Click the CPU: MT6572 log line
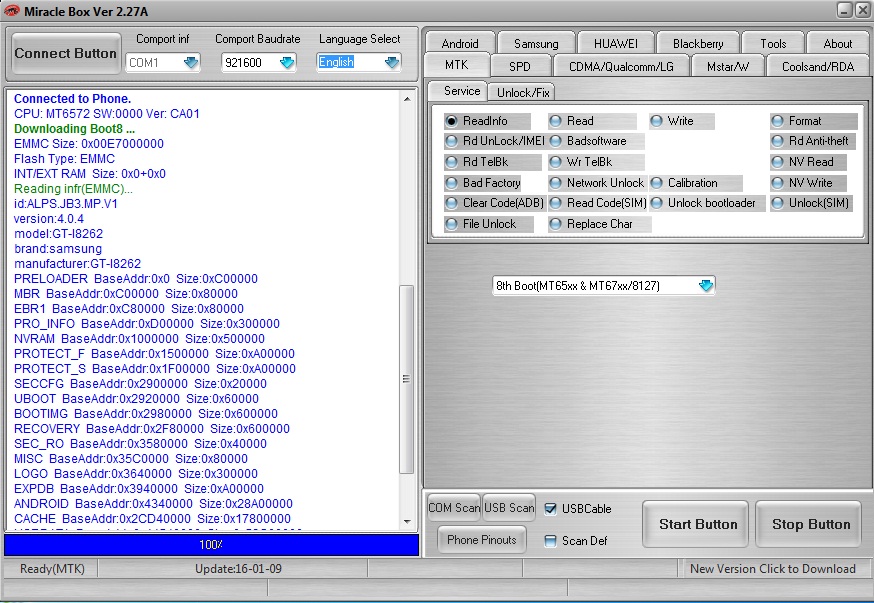 [106, 114]
